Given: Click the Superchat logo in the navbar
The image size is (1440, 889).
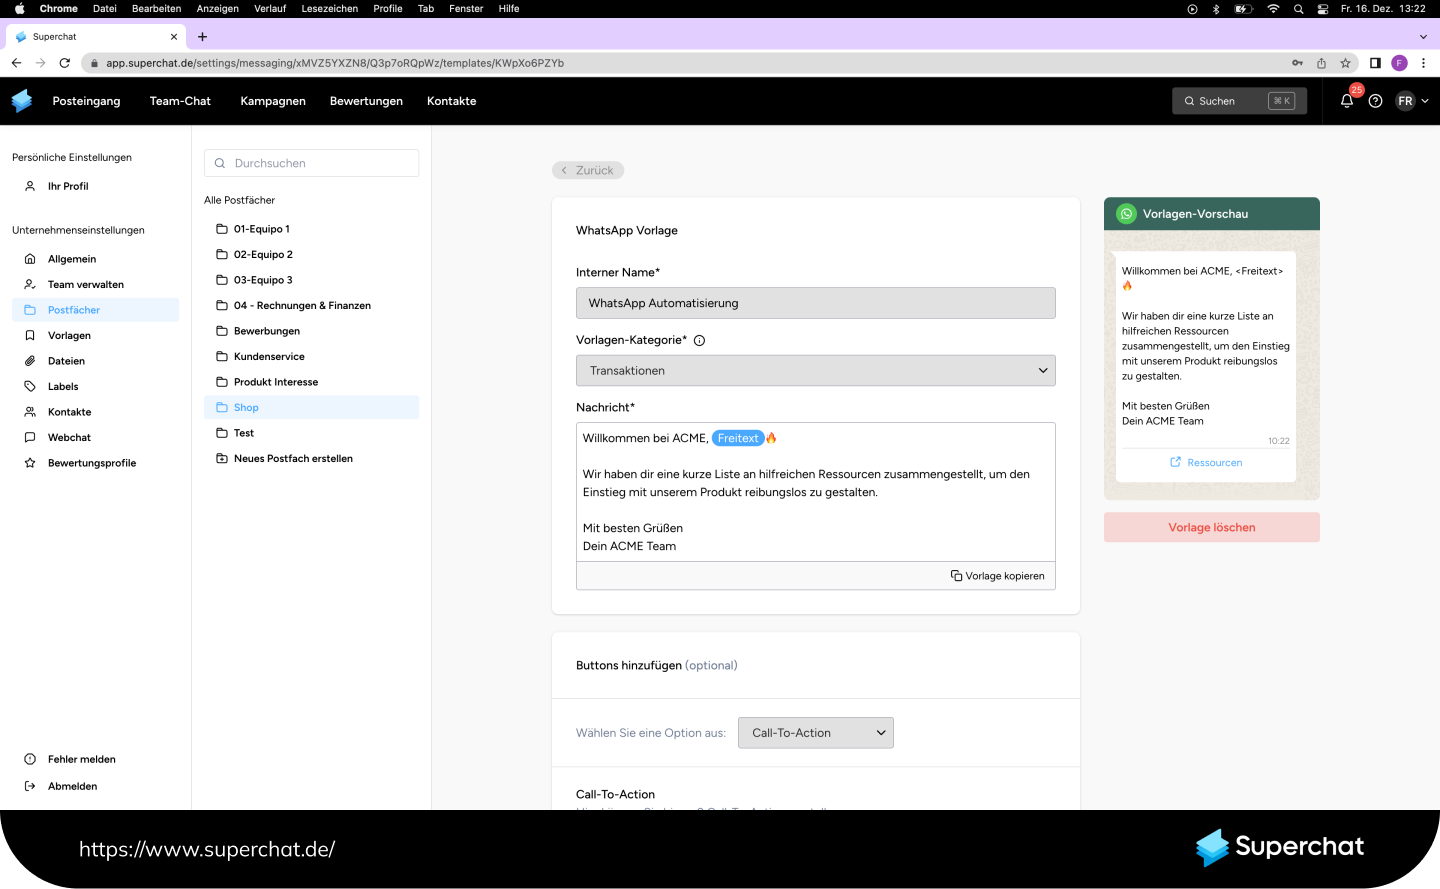Looking at the screenshot, I should (21, 100).
